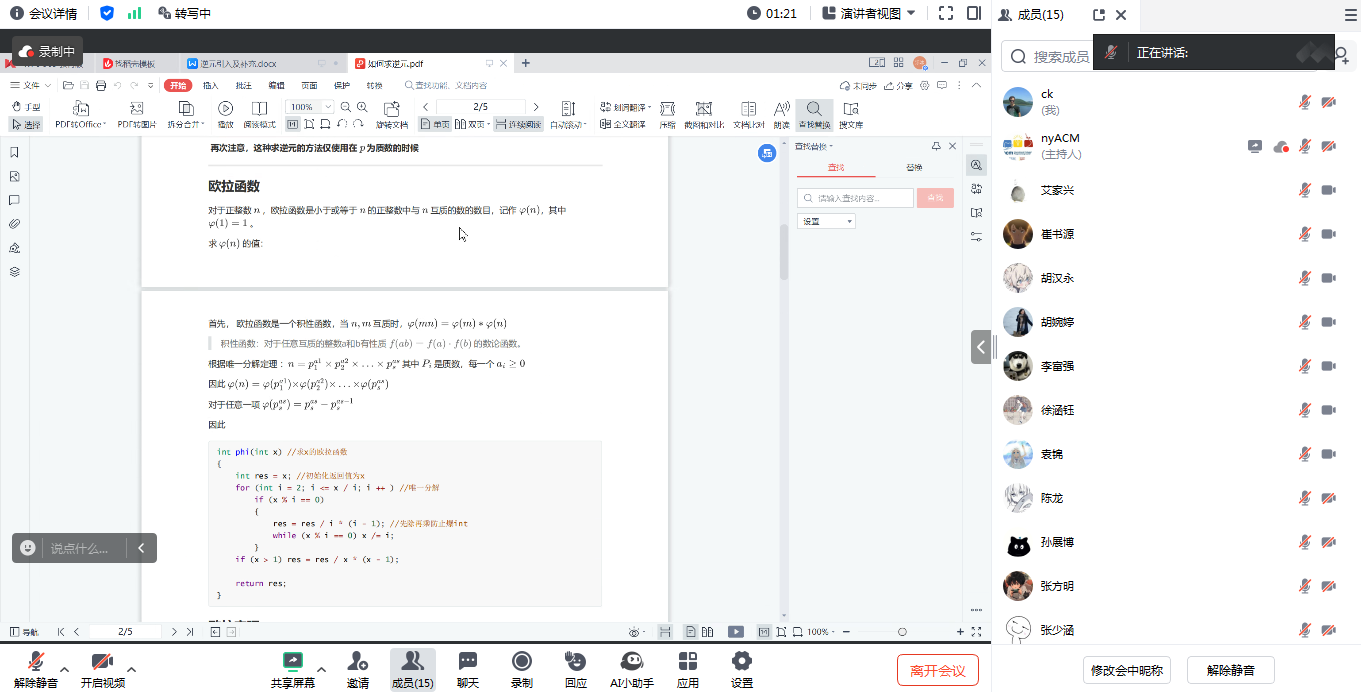Enter fullscreen mode from top bar
Image resolution: width=1361 pixels, height=692 pixels.
point(946,13)
